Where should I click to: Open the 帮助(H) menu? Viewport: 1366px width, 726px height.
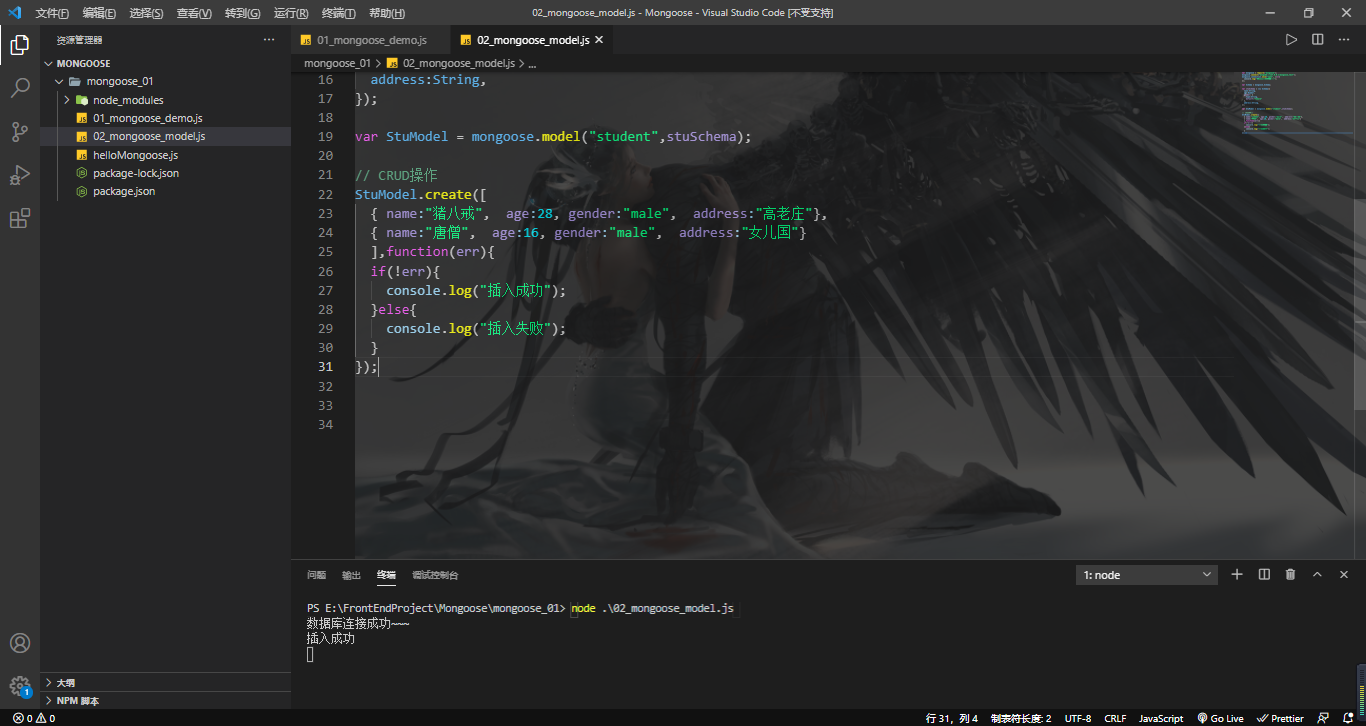[x=387, y=13]
